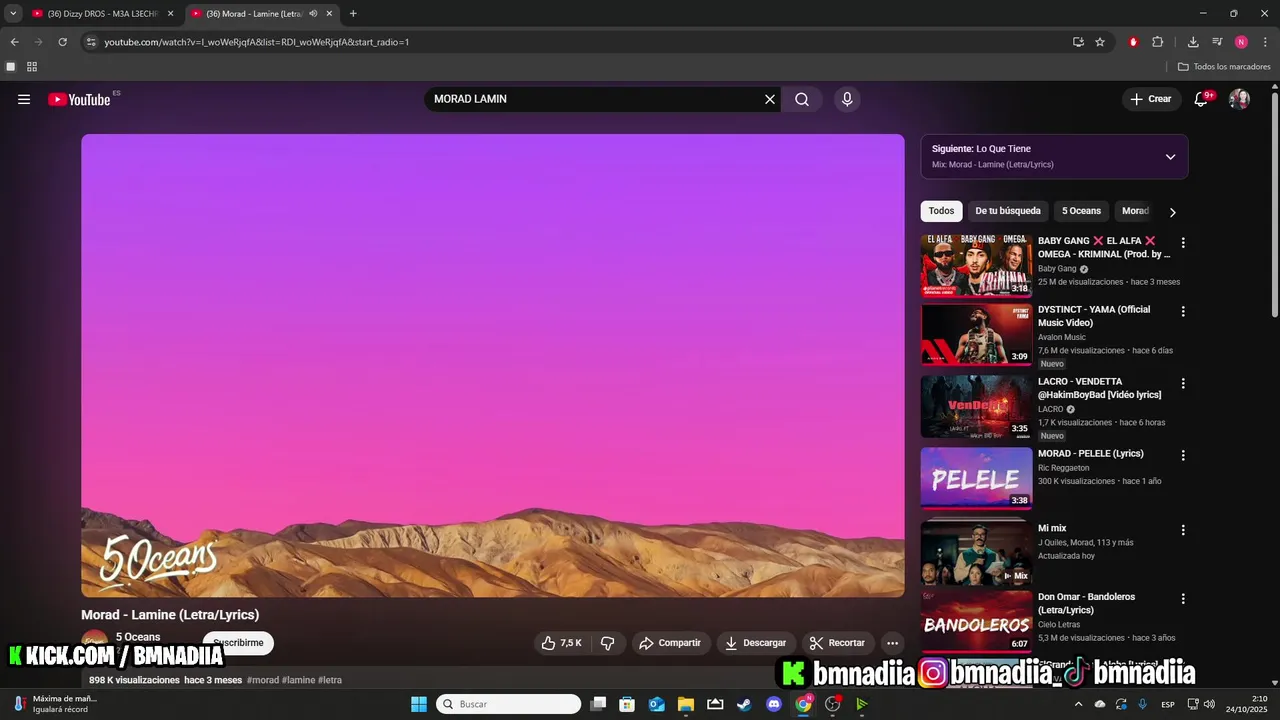The height and width of the screenshot is (720, 1280).
Task: Select the 5 Oceans filter chip
Action: 1081,211
